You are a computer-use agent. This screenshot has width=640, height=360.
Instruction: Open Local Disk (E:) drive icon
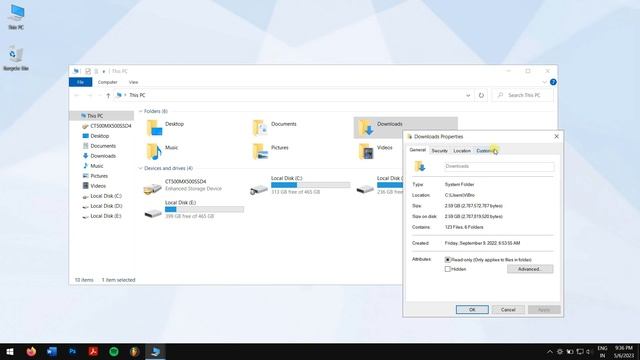153,213
